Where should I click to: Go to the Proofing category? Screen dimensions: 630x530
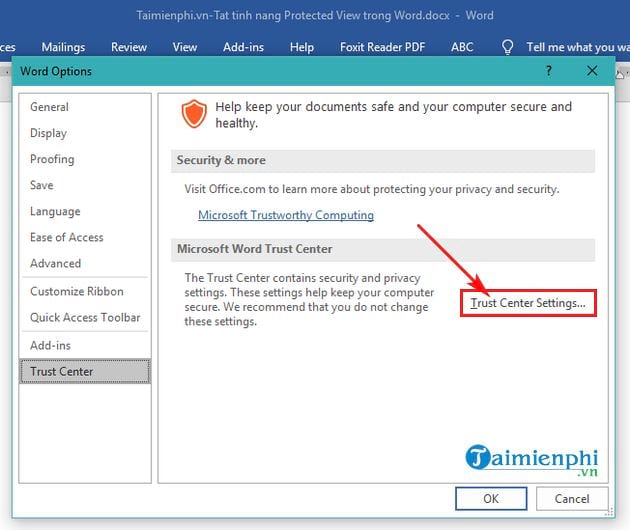[52, 159]
